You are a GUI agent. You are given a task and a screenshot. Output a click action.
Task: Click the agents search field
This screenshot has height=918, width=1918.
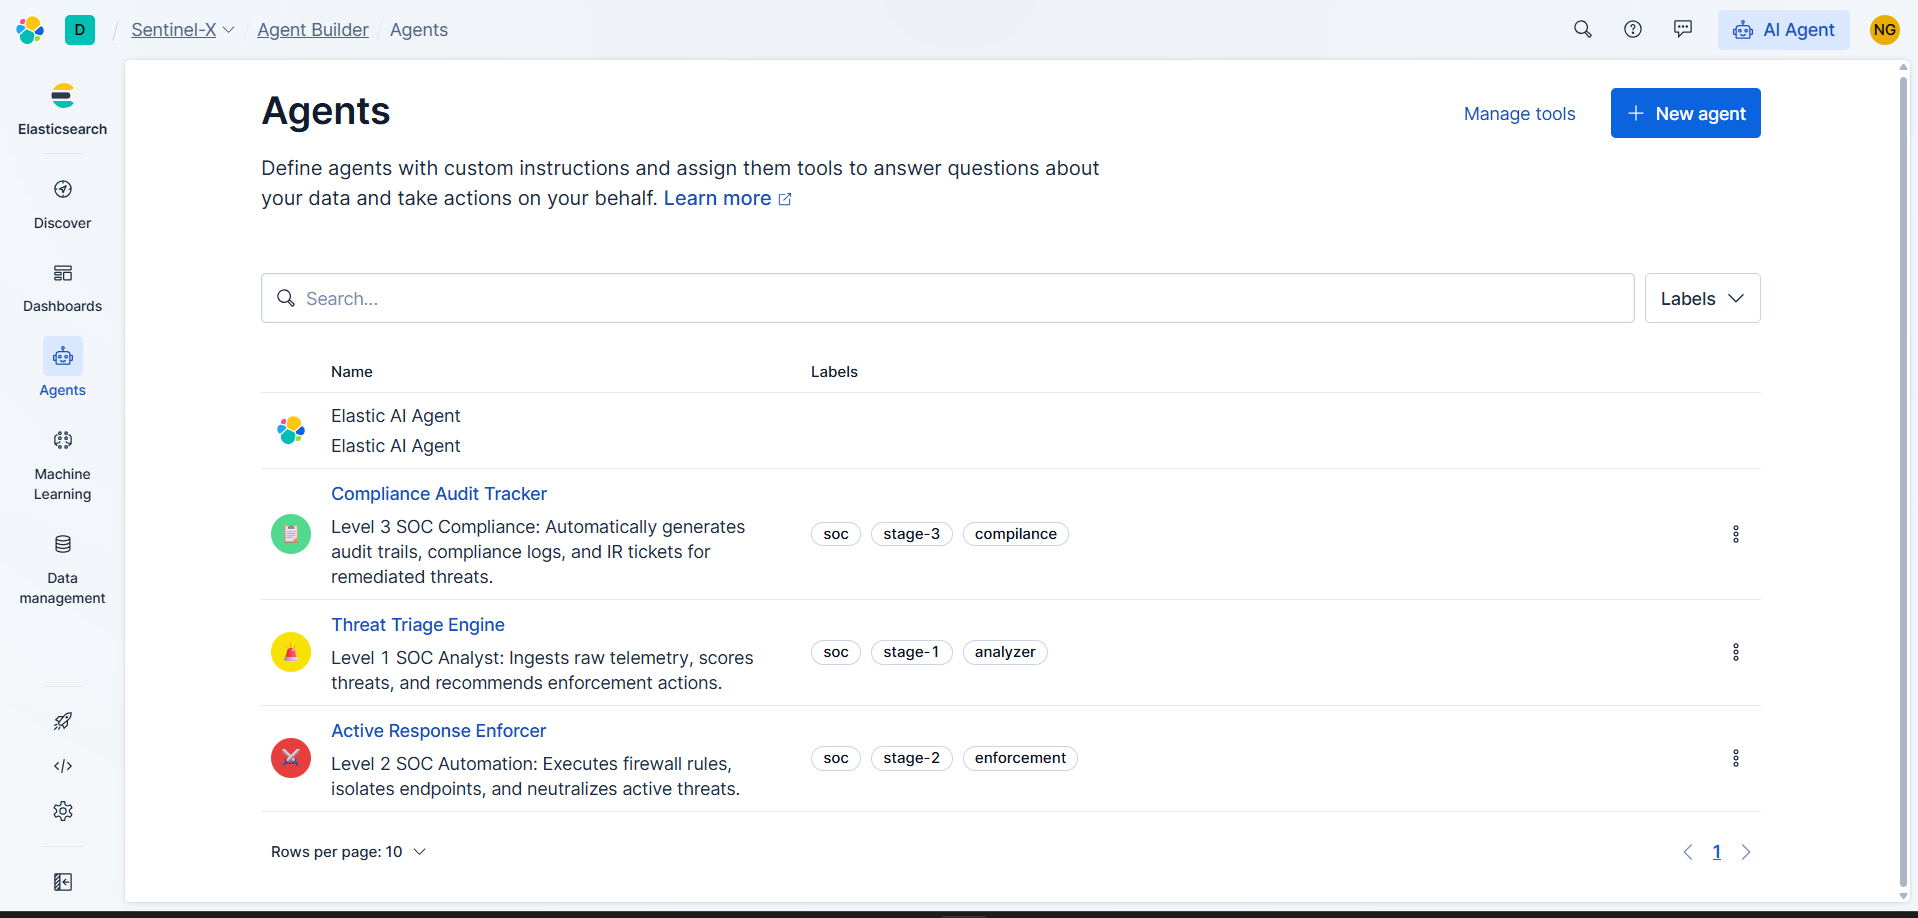click(x=947, y=299)
